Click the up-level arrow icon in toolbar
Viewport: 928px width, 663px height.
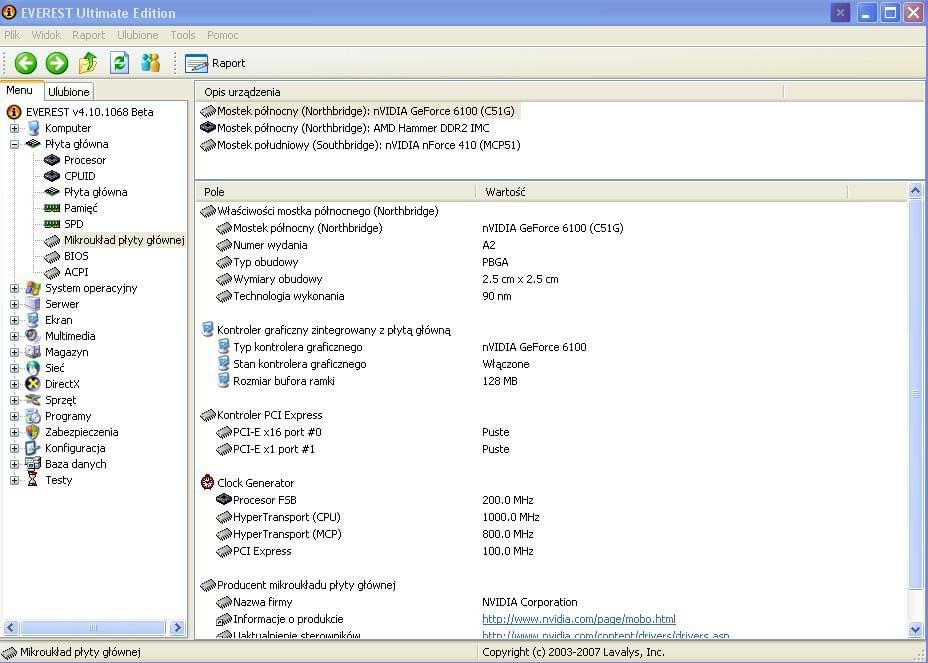click(88, 63)
